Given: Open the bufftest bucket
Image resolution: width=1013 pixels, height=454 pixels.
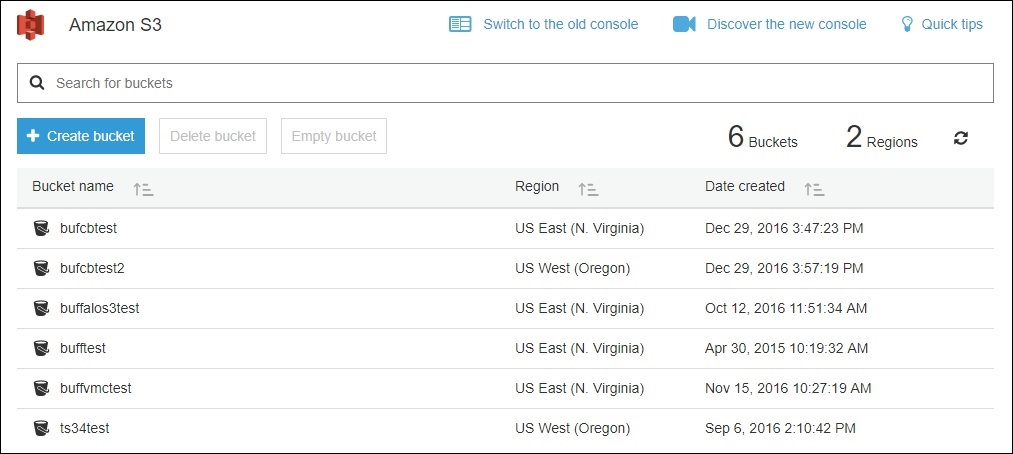Looking at the screenshot, I should (83, 348).
